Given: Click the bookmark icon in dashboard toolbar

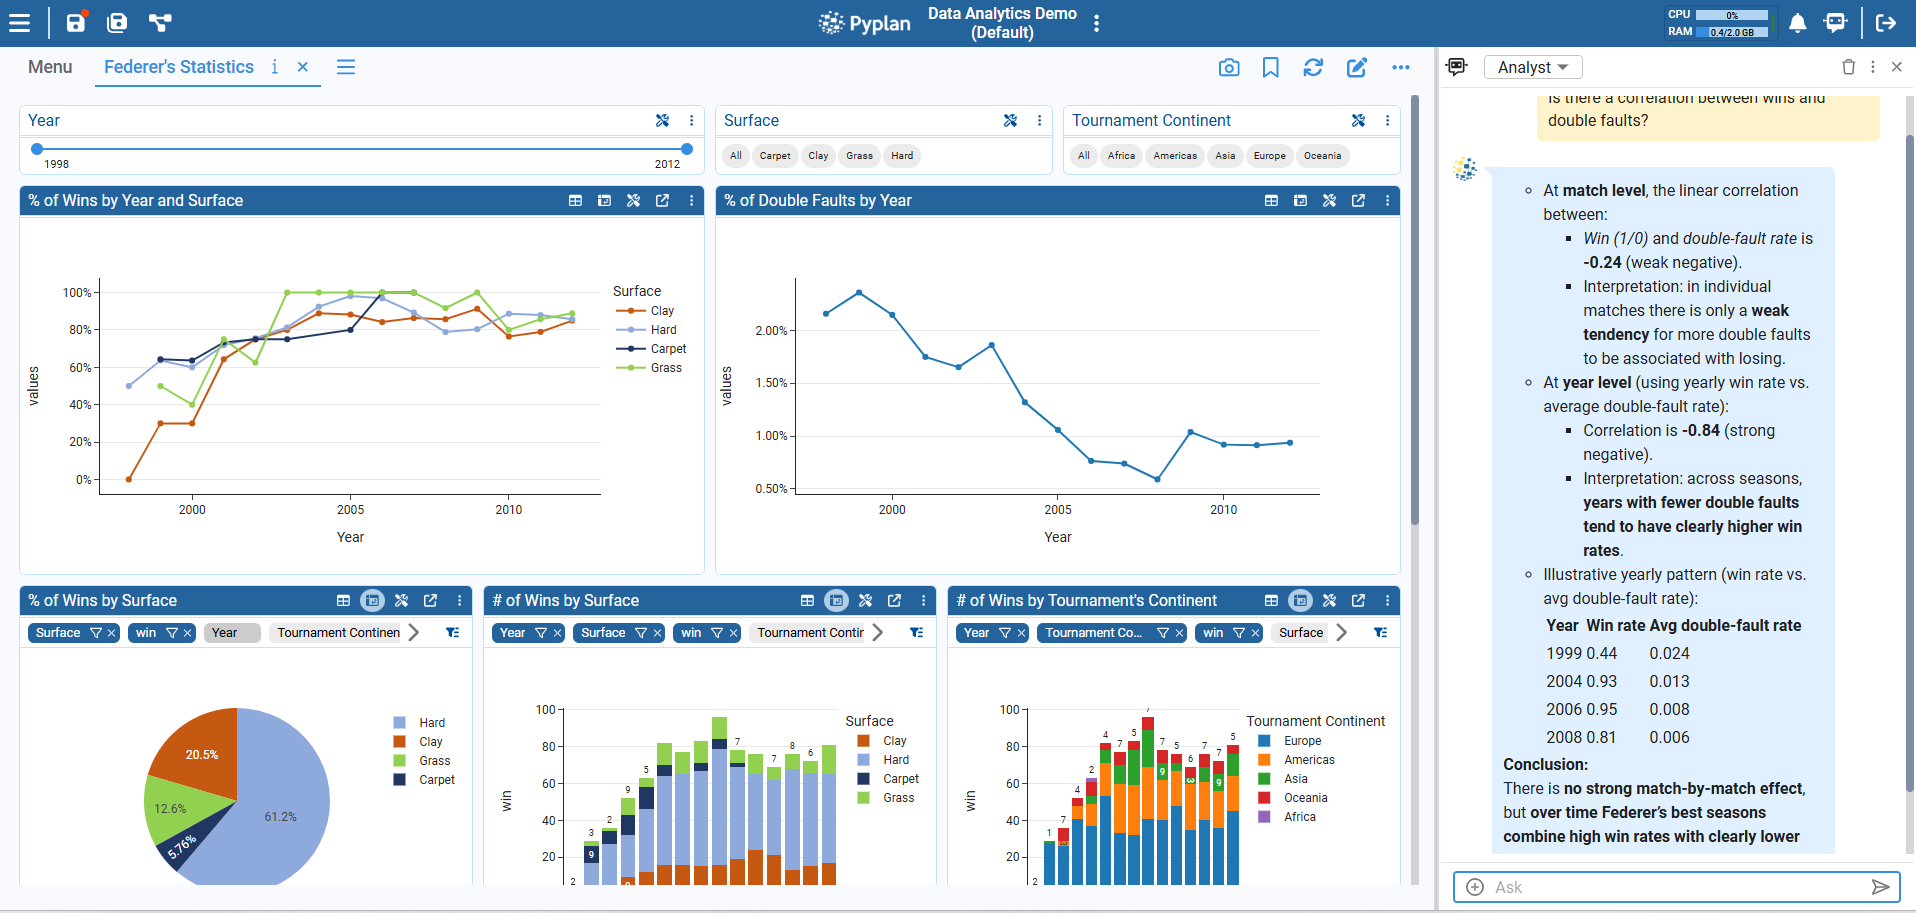Looking at the screenshot, I should point(1270,67).
